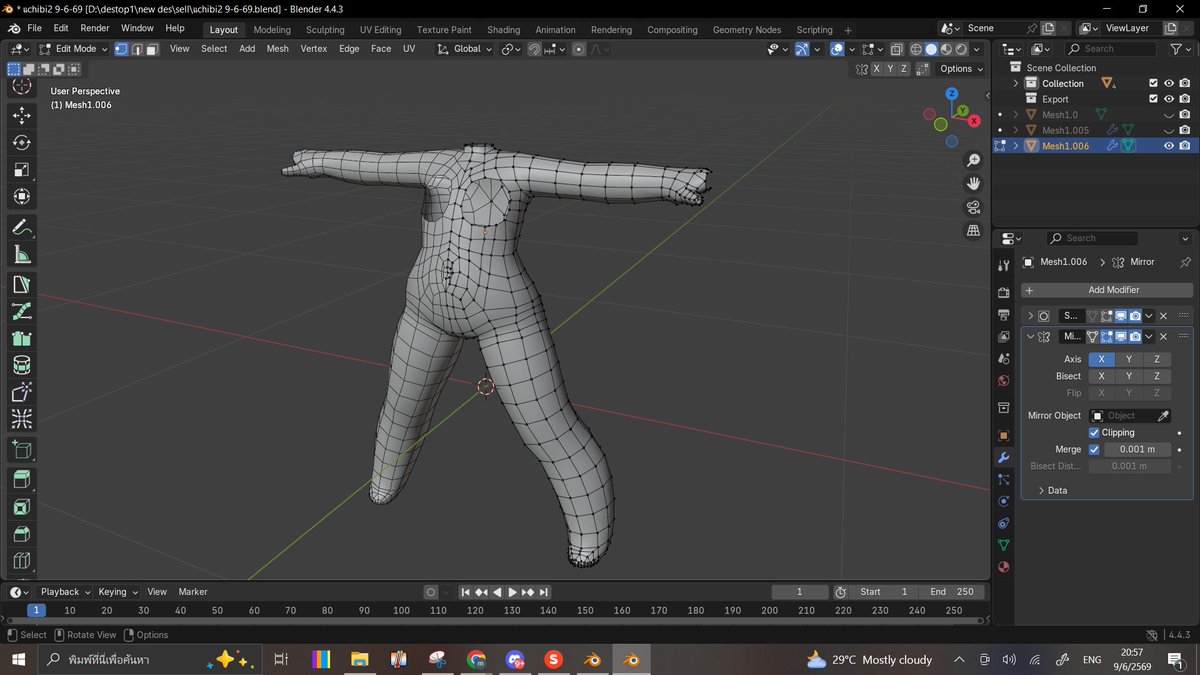Open the Global transform orientation dropdown
Image resolution: width=1200 pixels, height=675 pixels.
click(x=466, y=49)
